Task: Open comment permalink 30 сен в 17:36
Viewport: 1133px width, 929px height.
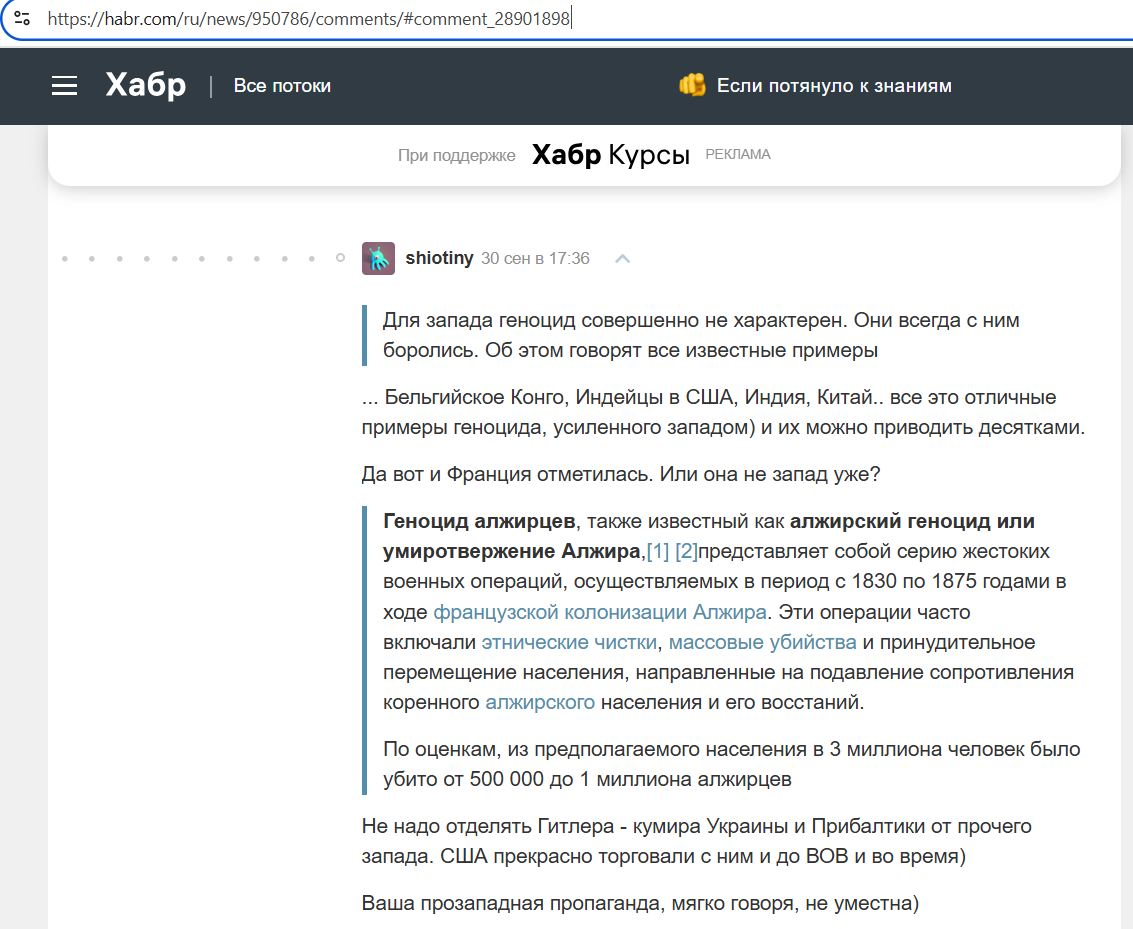Action: coord(535,258)
